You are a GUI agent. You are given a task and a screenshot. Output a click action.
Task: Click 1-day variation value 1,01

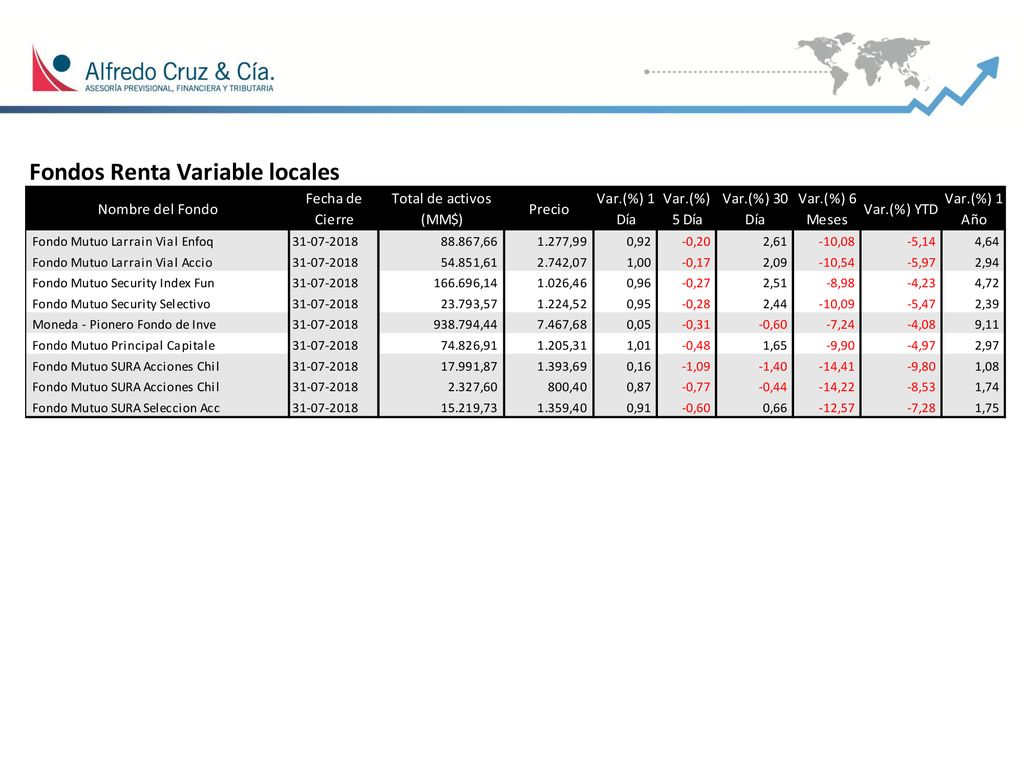tap(639, 345)
